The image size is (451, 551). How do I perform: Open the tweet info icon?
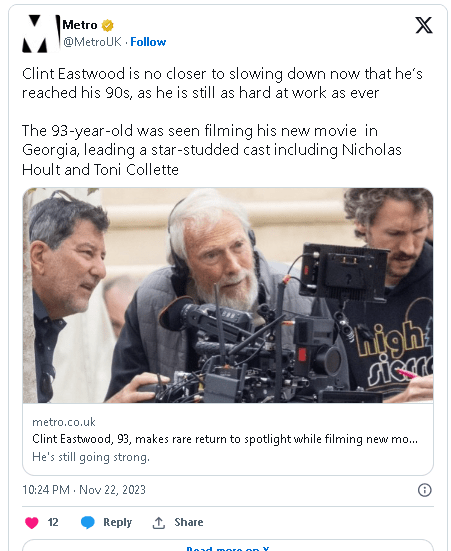[x=424, y=490]
